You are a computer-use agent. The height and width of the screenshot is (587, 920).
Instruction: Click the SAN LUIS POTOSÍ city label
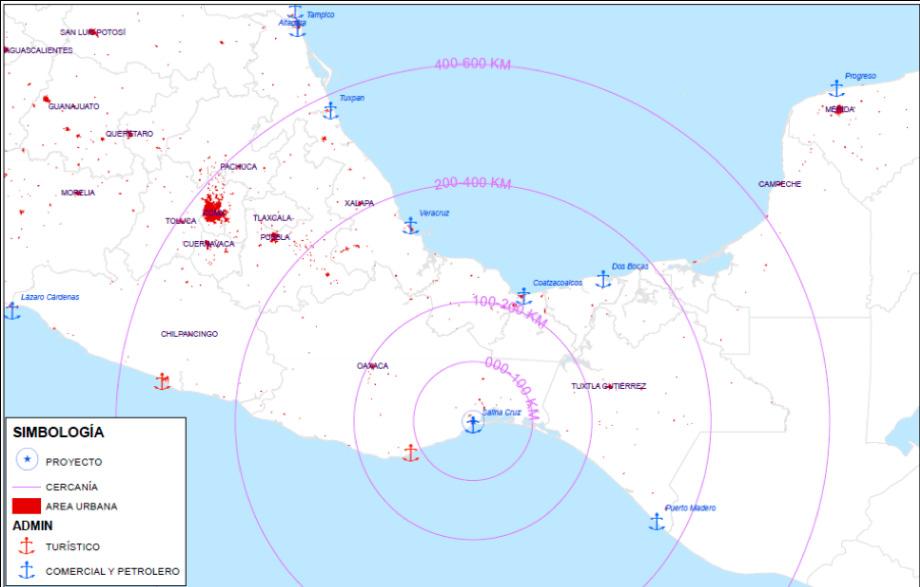point(93,32)
